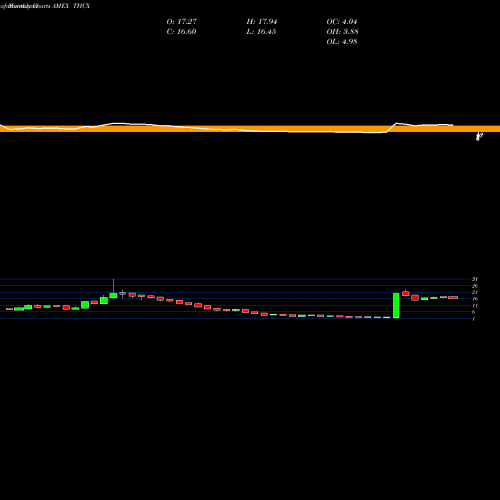This screenshot has height=500, width=500.
Task: Click the 'H: 17.94' high price value
Action: point(262,22)
